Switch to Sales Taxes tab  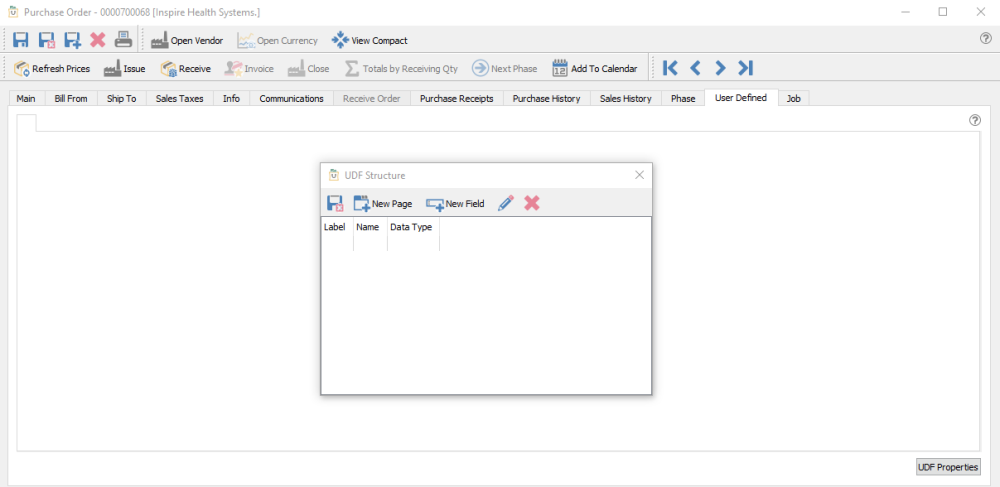(x=180, y=98)
